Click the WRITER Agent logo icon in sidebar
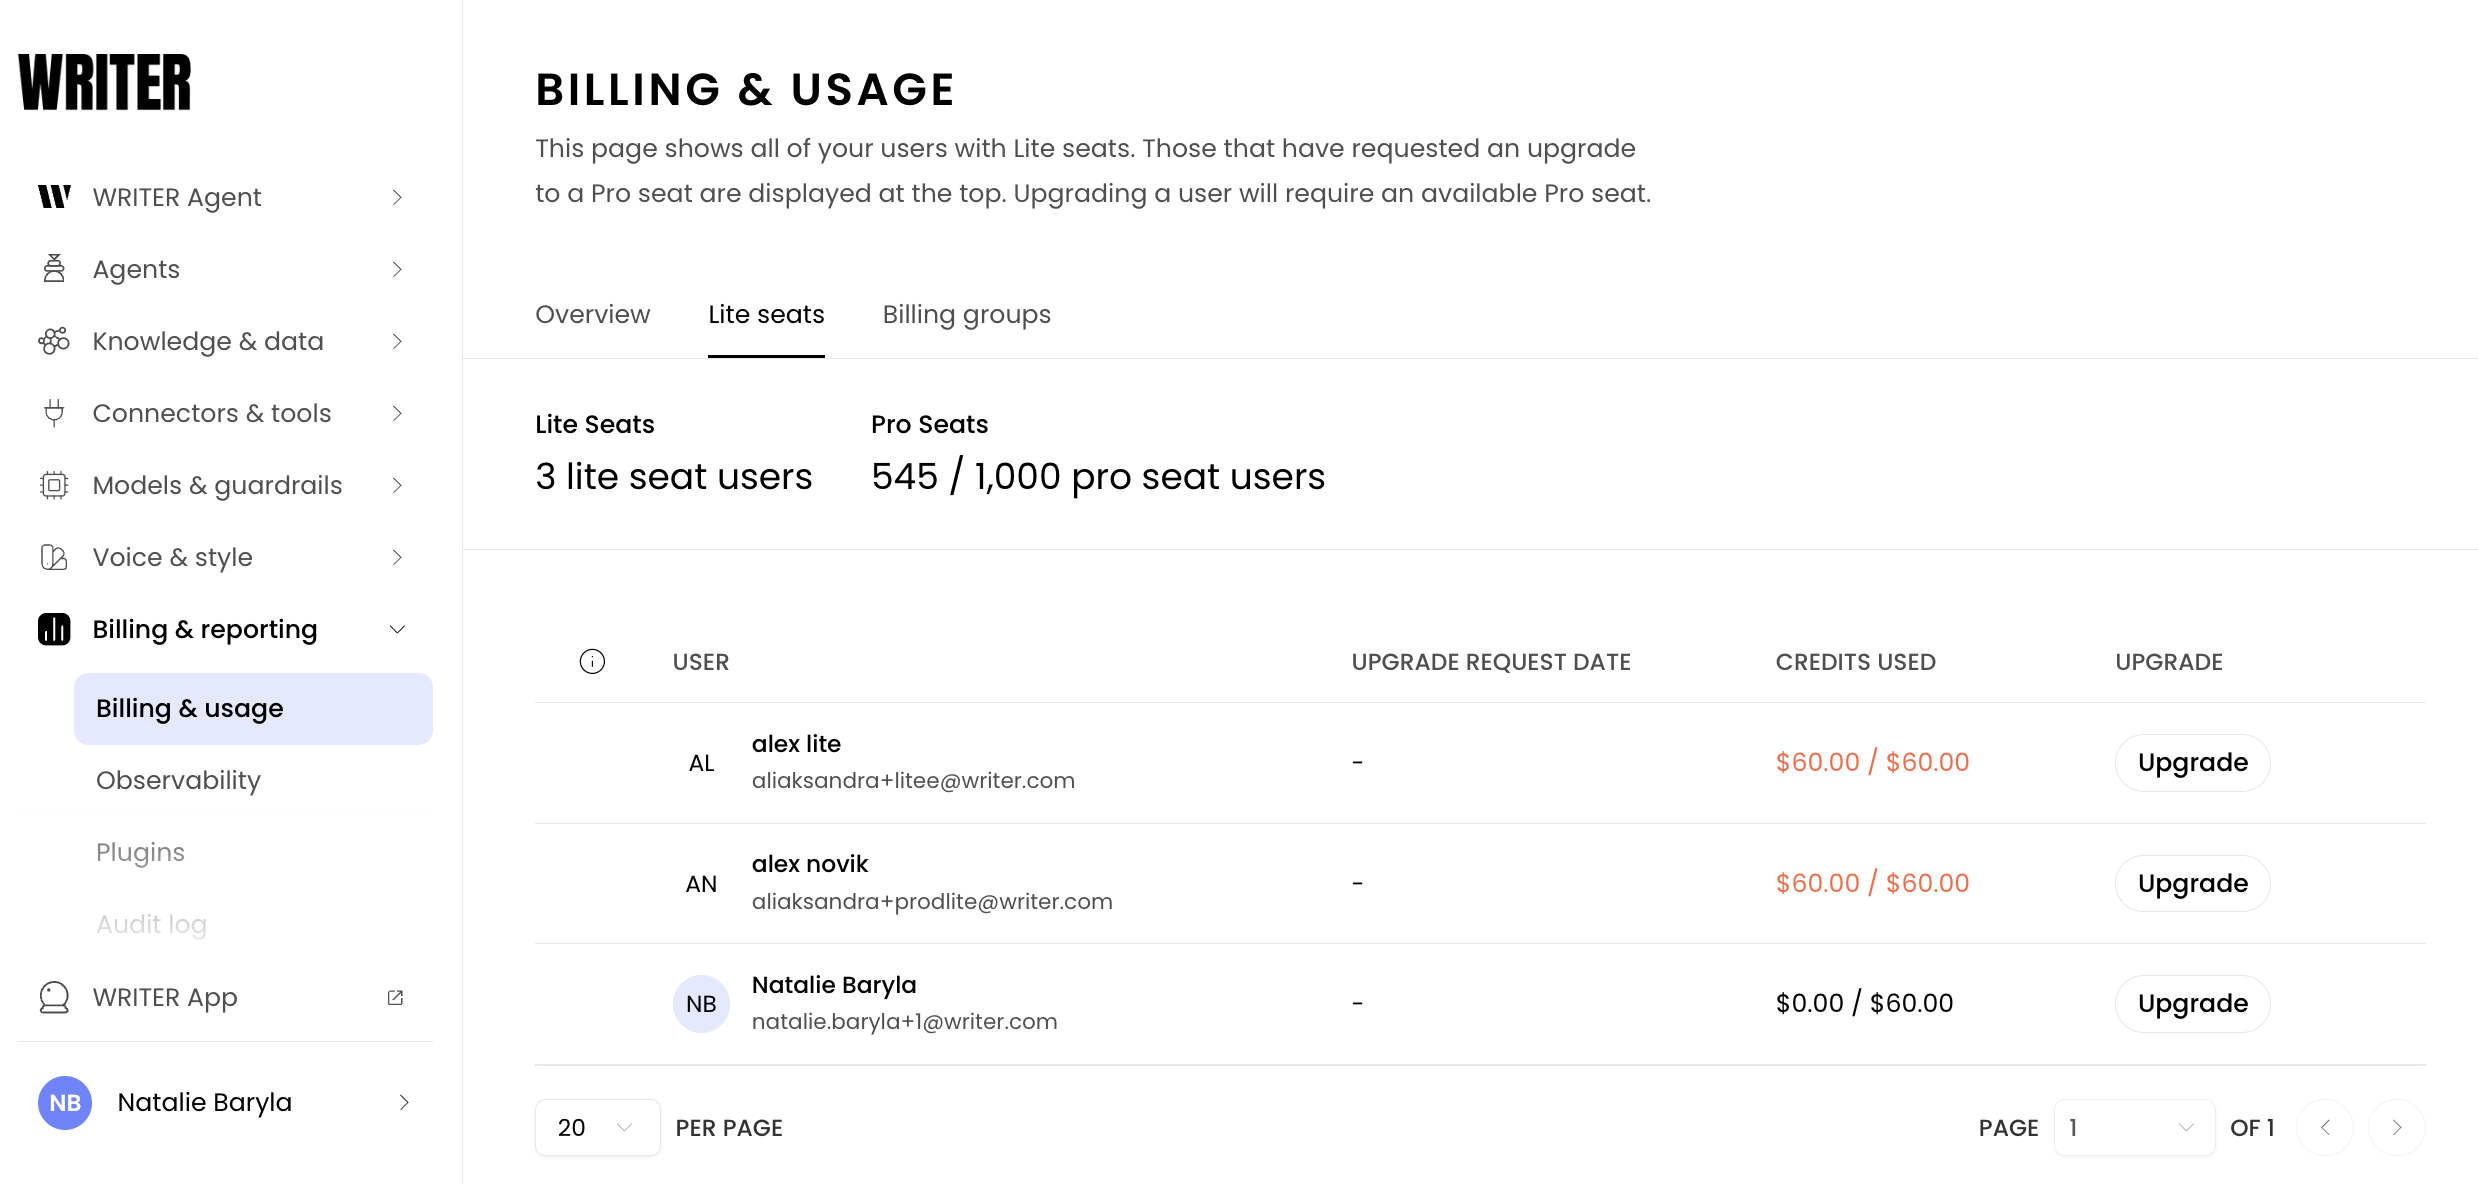The width and height of the screenshot is (2478, 1184). (54, 197)
